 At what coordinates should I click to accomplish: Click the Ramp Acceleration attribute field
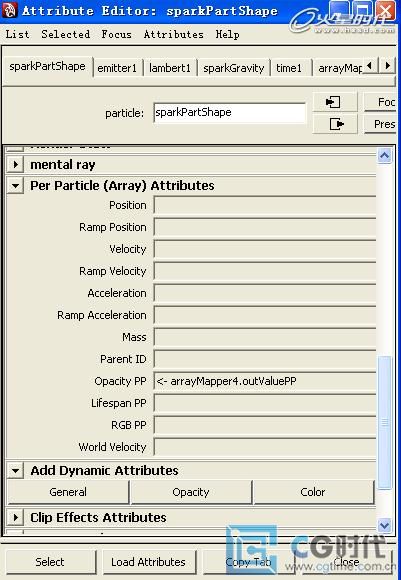point(265,315)
